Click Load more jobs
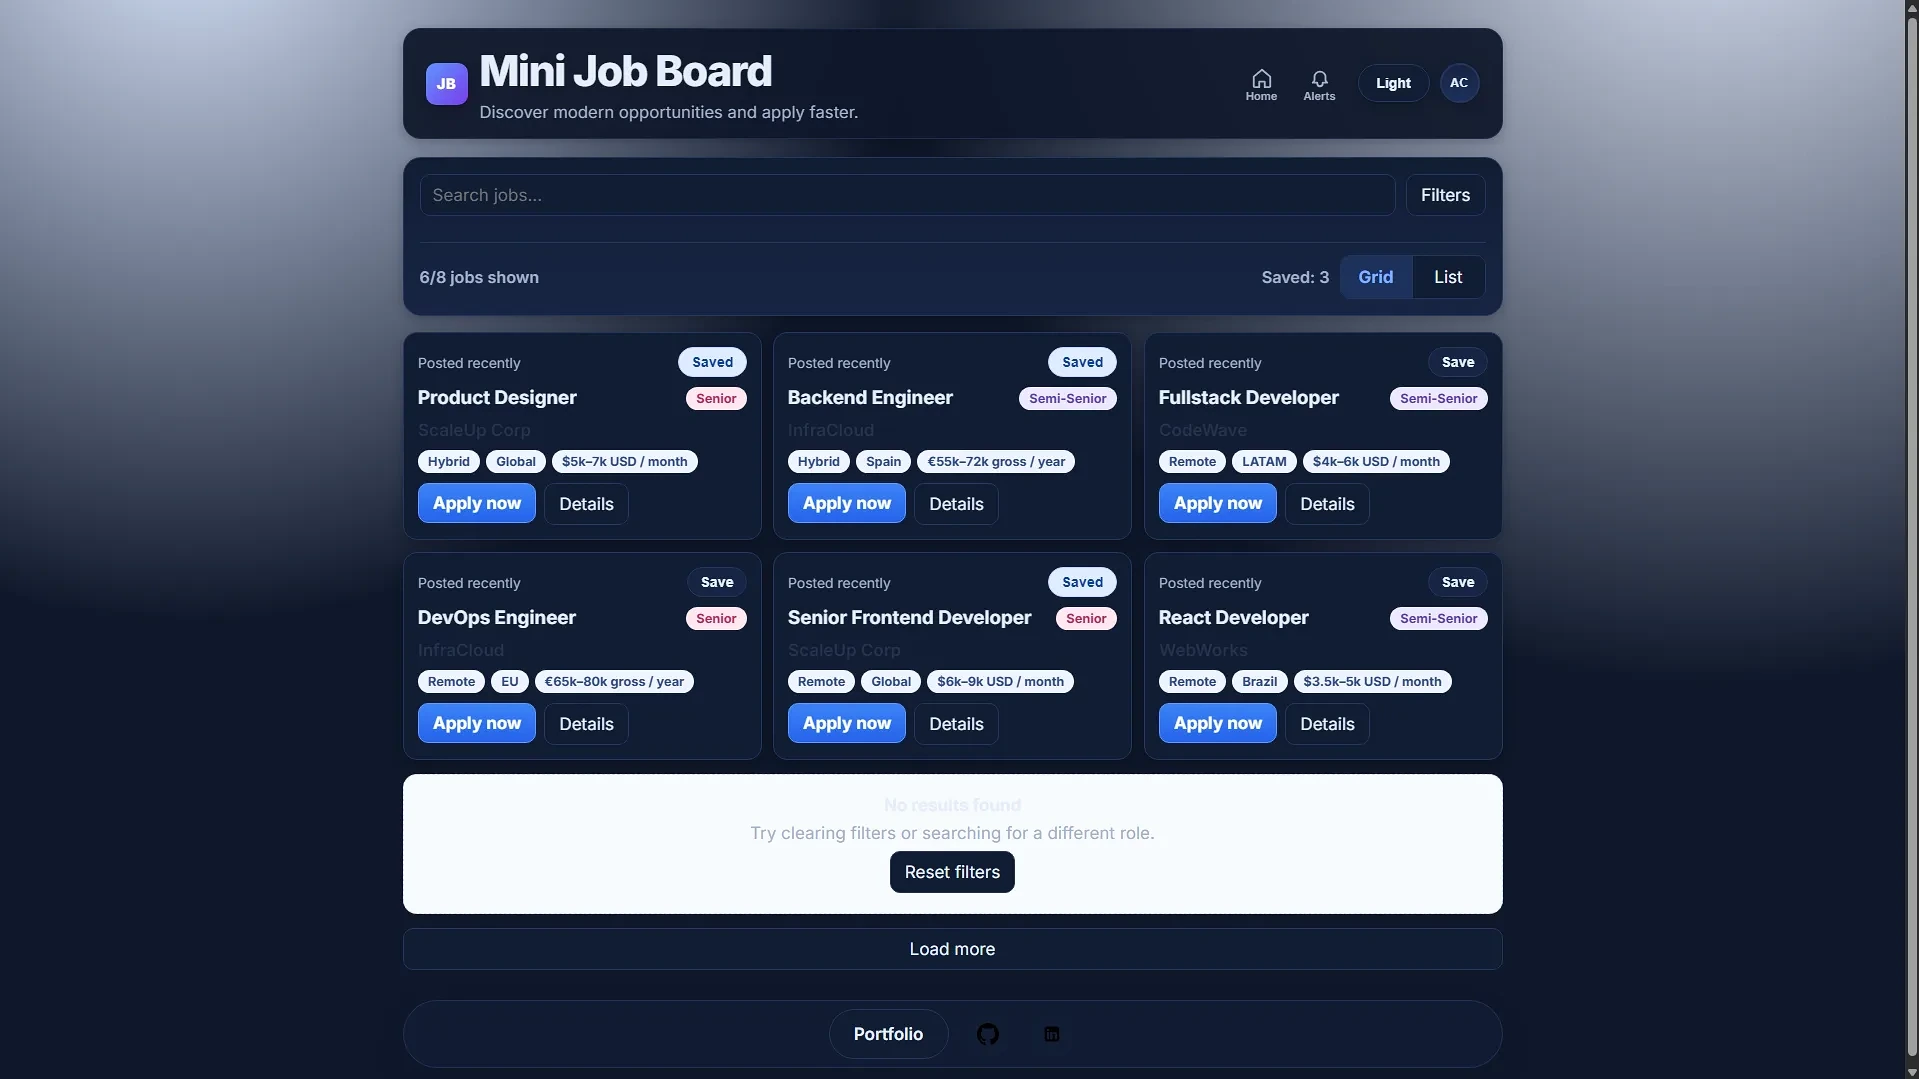This screenshot has width=1919, height=1079. (952, 949)
